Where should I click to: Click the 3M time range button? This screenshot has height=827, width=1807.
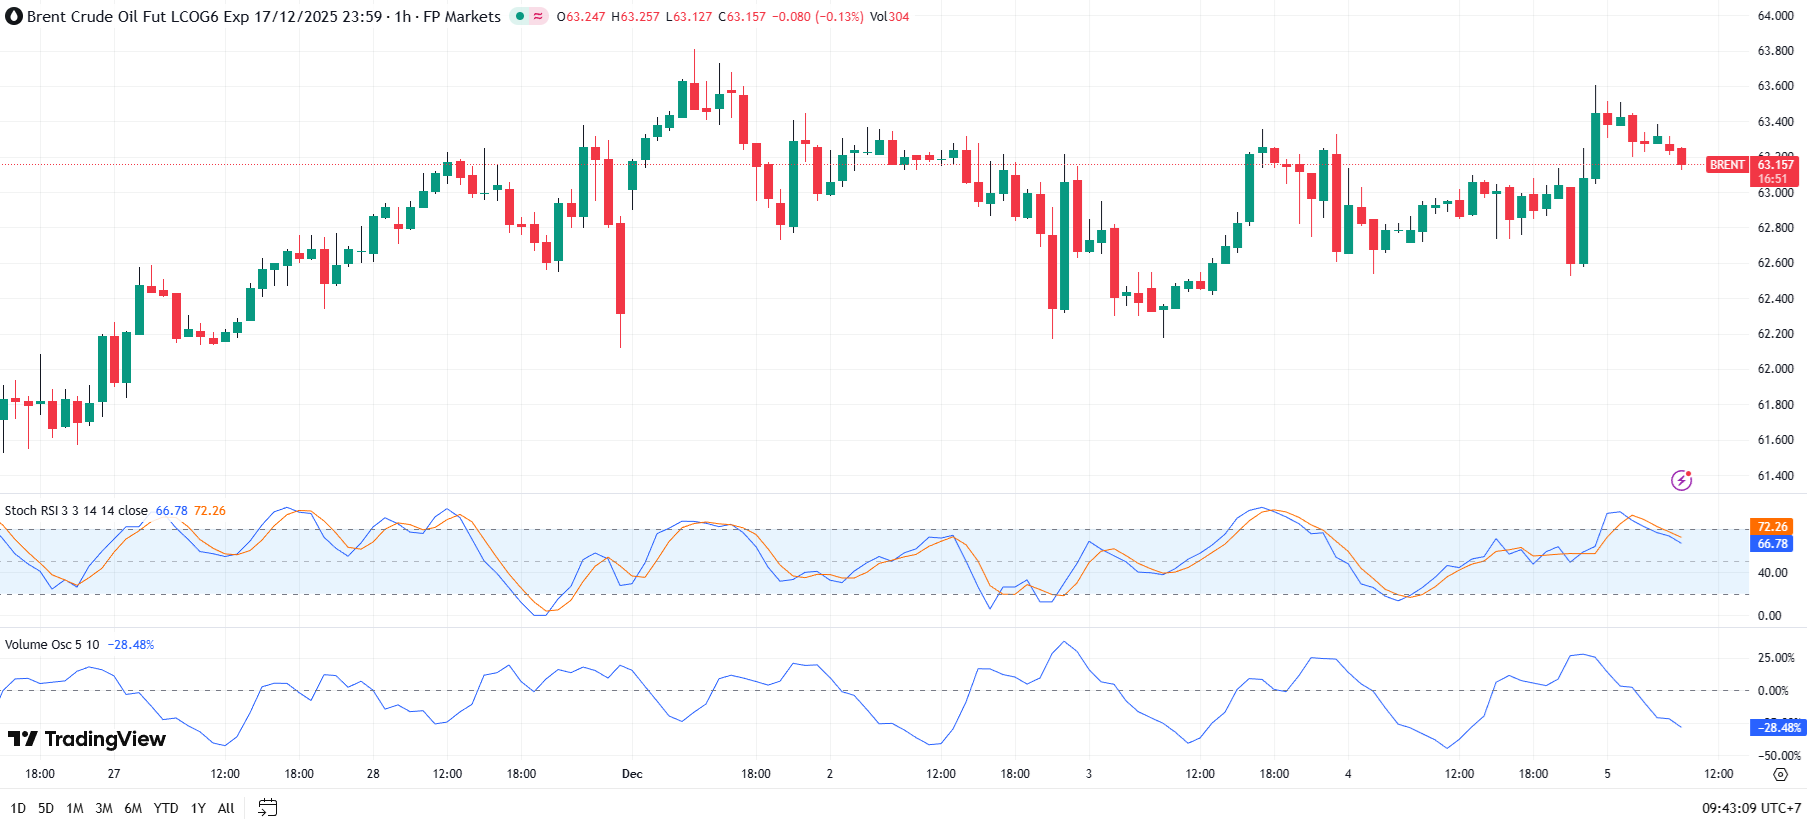(104, 808)
